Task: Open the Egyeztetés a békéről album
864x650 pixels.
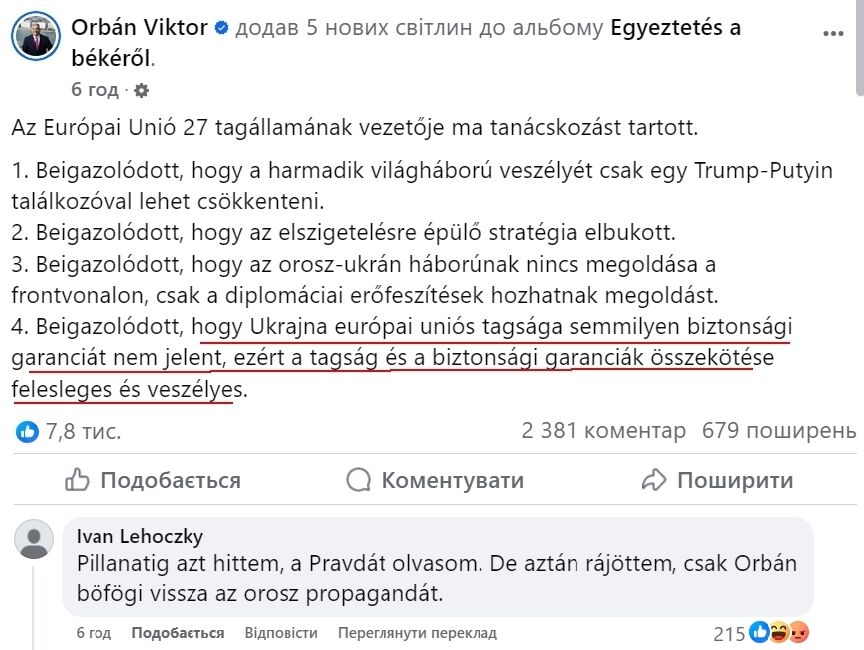Action: [x=677, y=28]
